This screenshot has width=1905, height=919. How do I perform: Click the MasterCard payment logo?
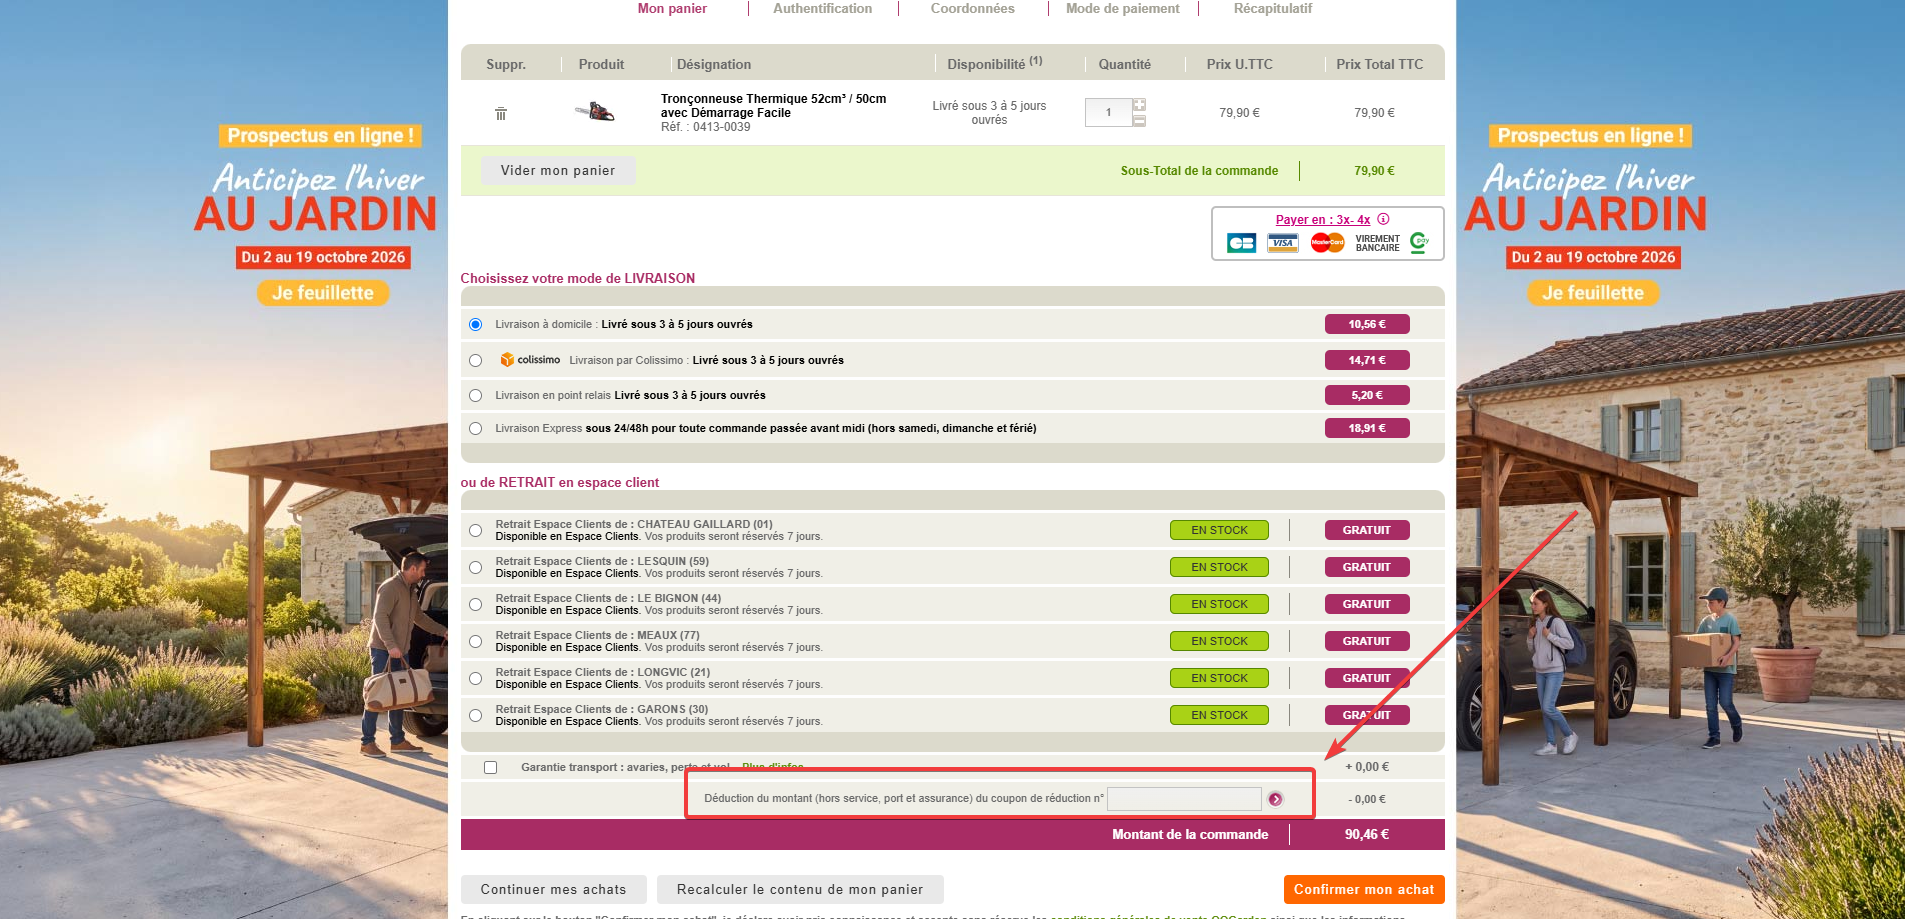[x=1327, y=243]
